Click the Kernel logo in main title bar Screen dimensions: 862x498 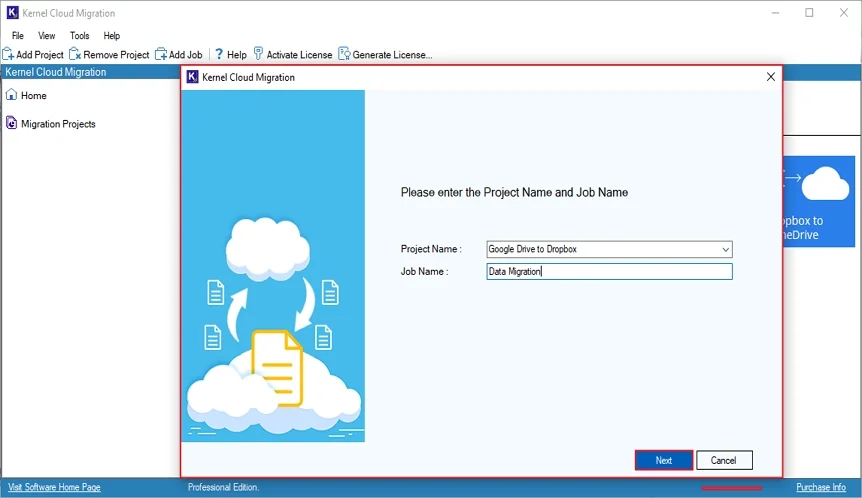(12, 13)
